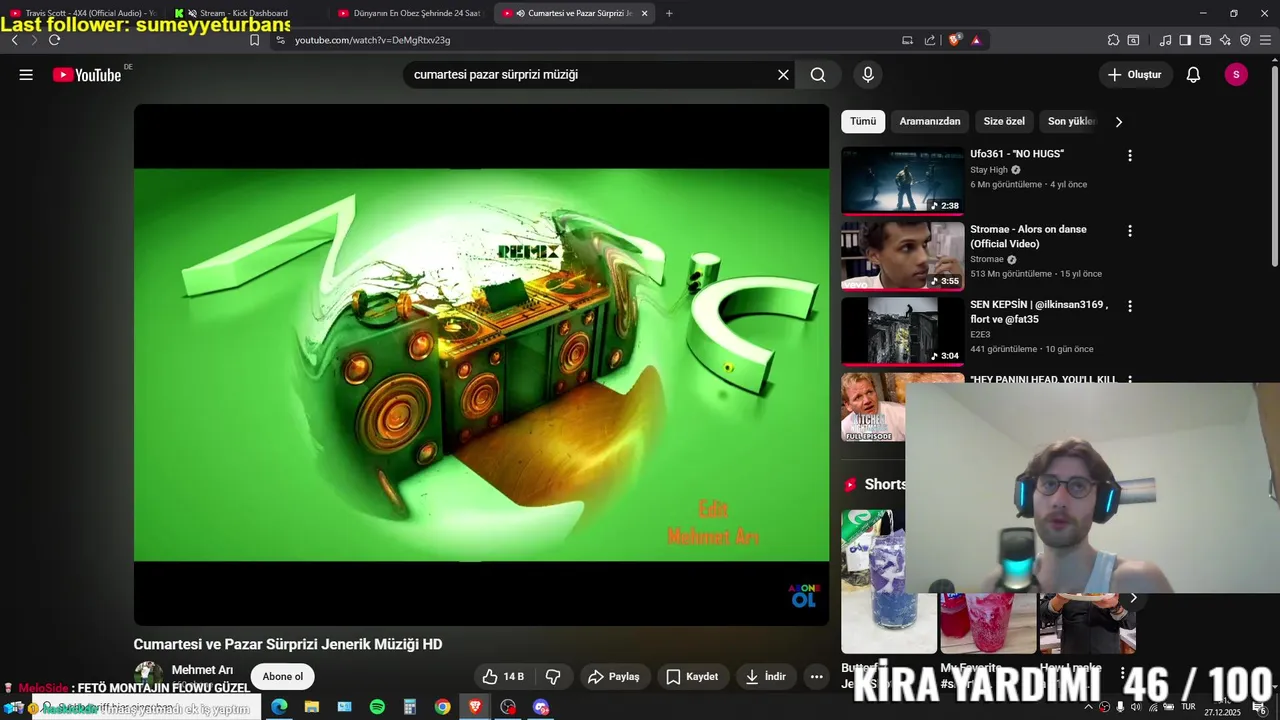Save the video with Kaydet
Screen dimensions: 1280x720
(x=693, y=677)
